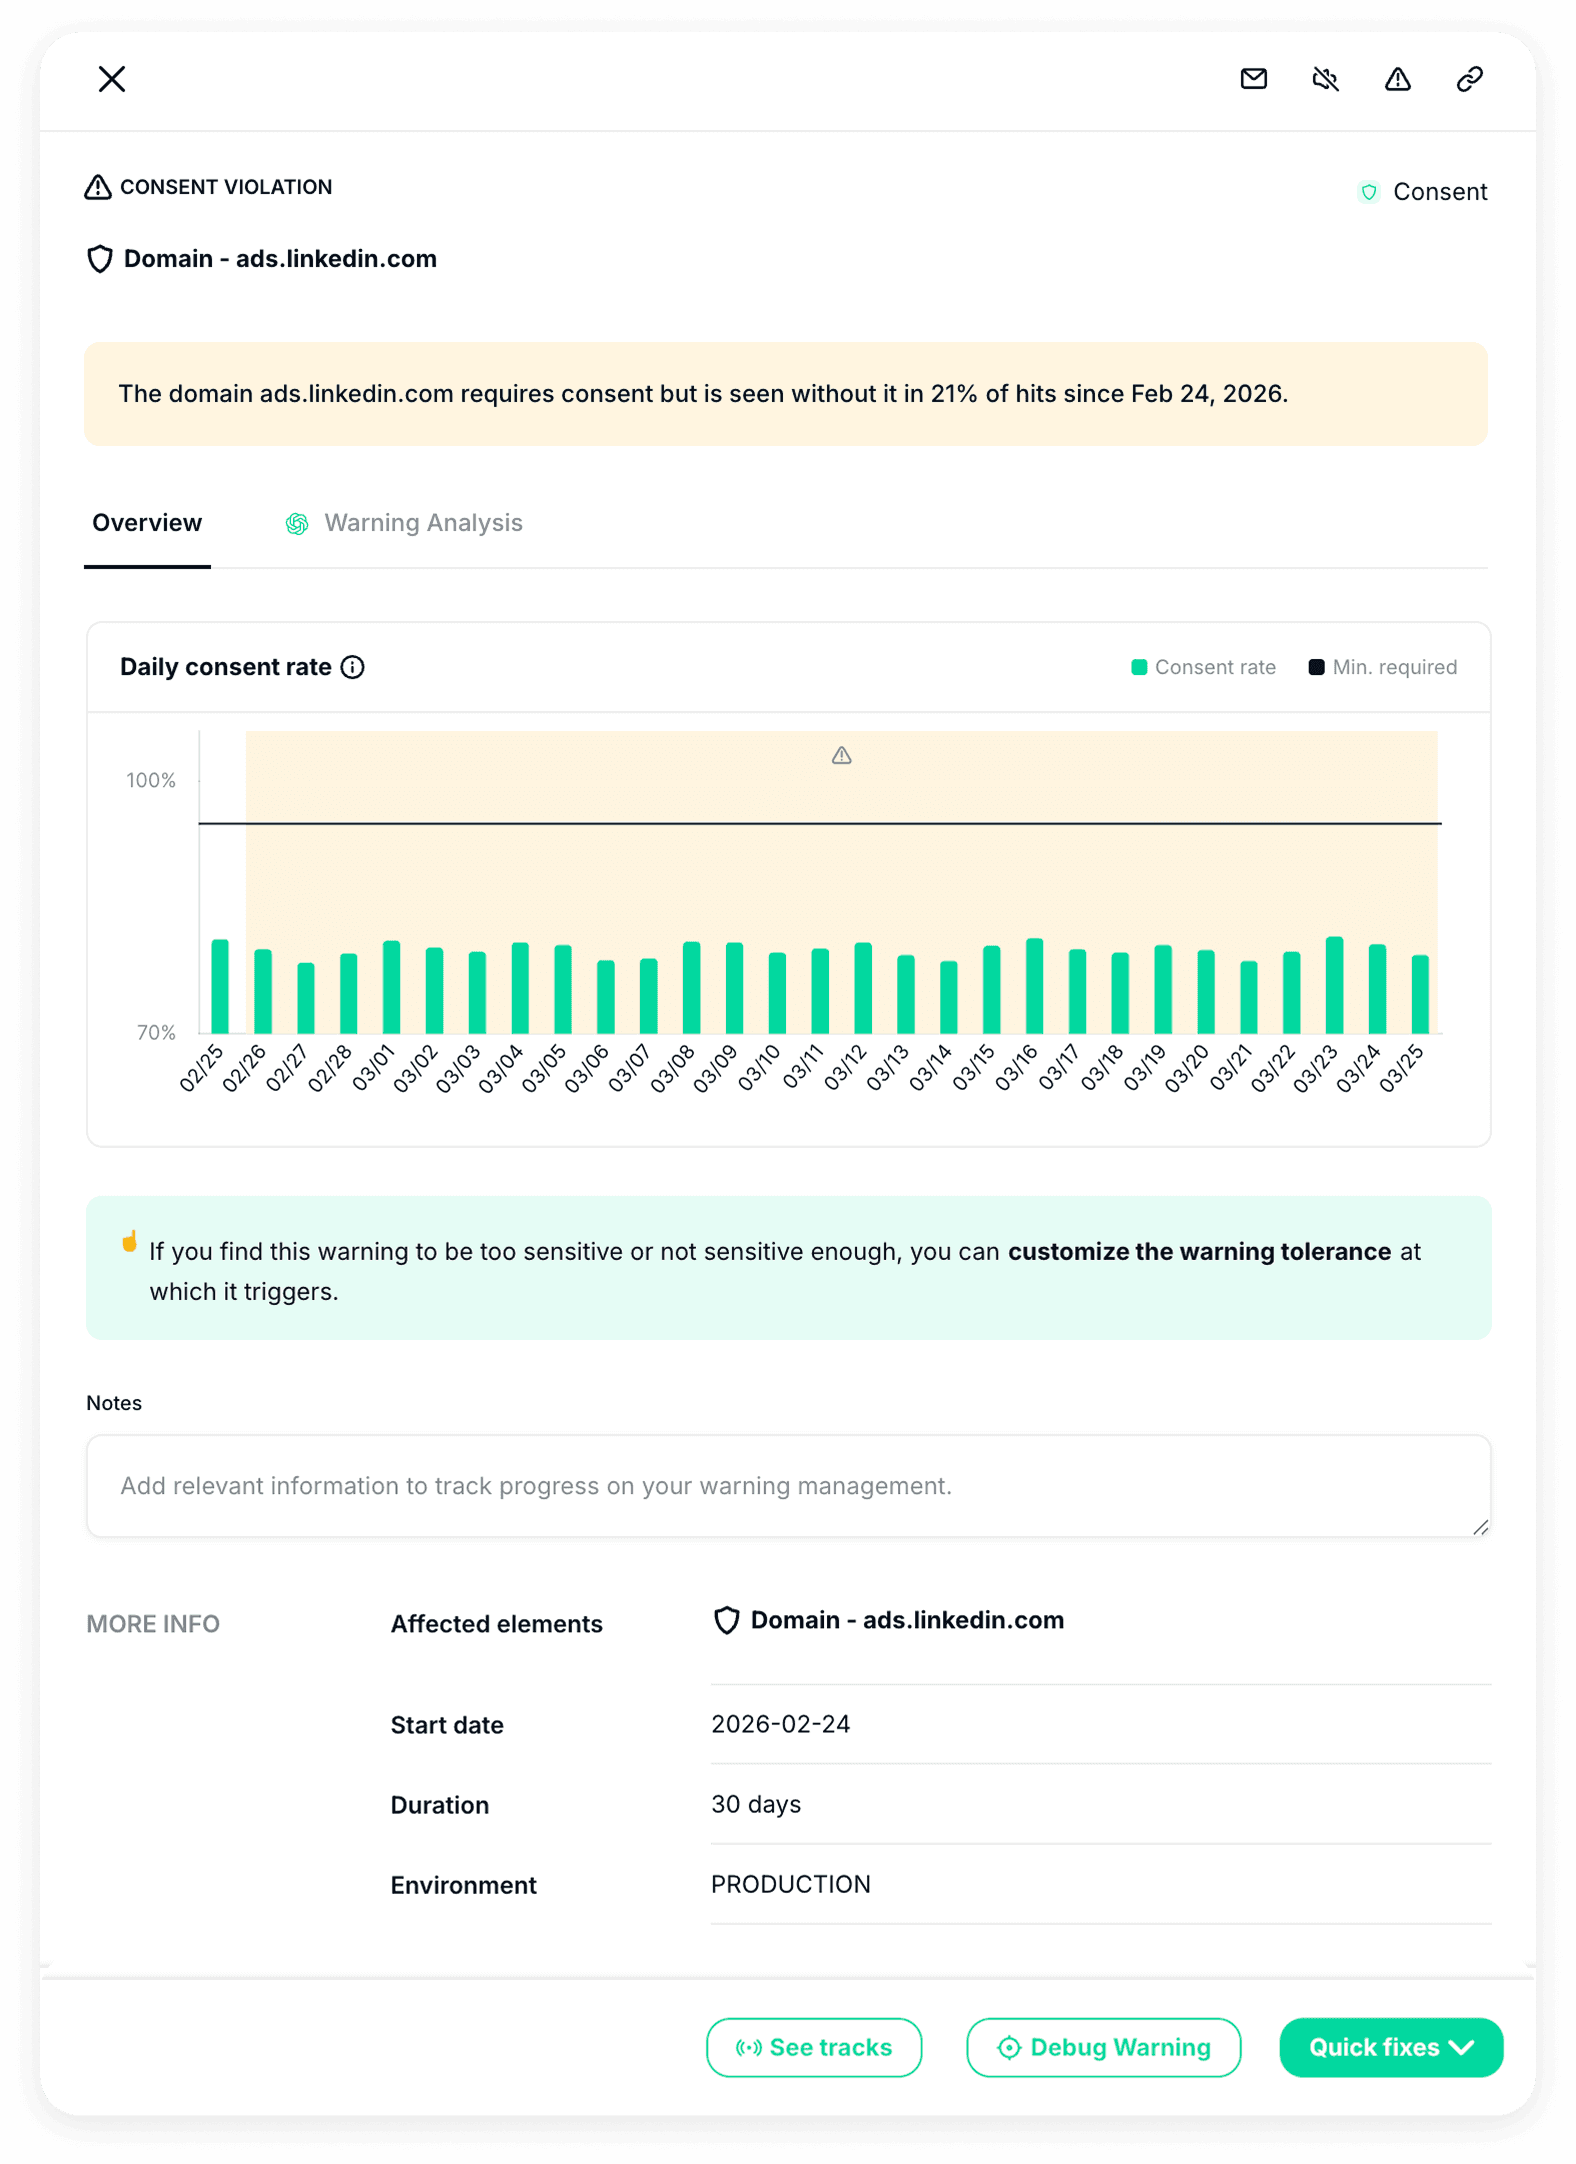This screenshot has height=2164, width=1576.
Task: Click the envelope email icon
Action: click(x=1253, y=79)
